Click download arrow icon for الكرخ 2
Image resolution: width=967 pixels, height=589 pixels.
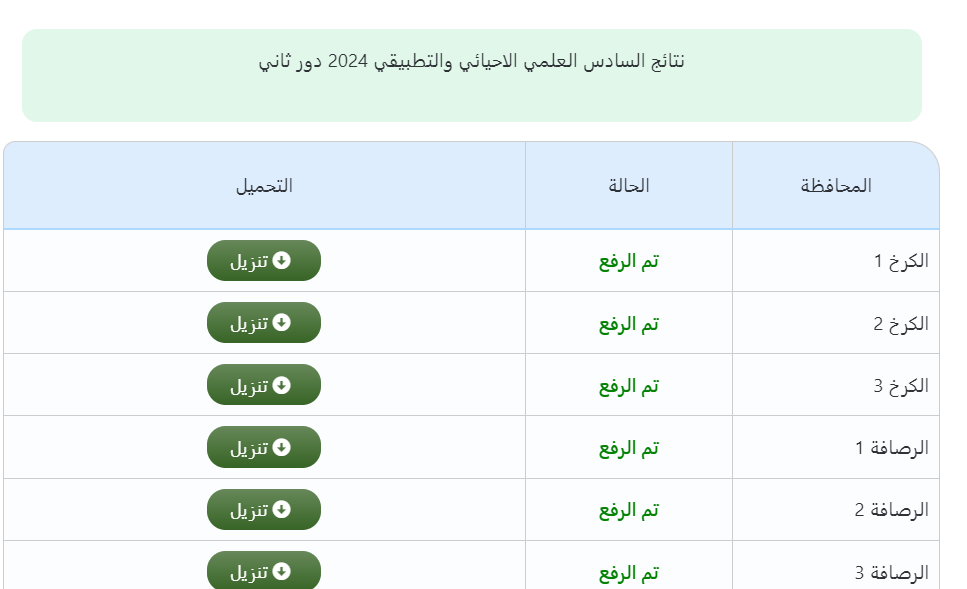point(282,322)
